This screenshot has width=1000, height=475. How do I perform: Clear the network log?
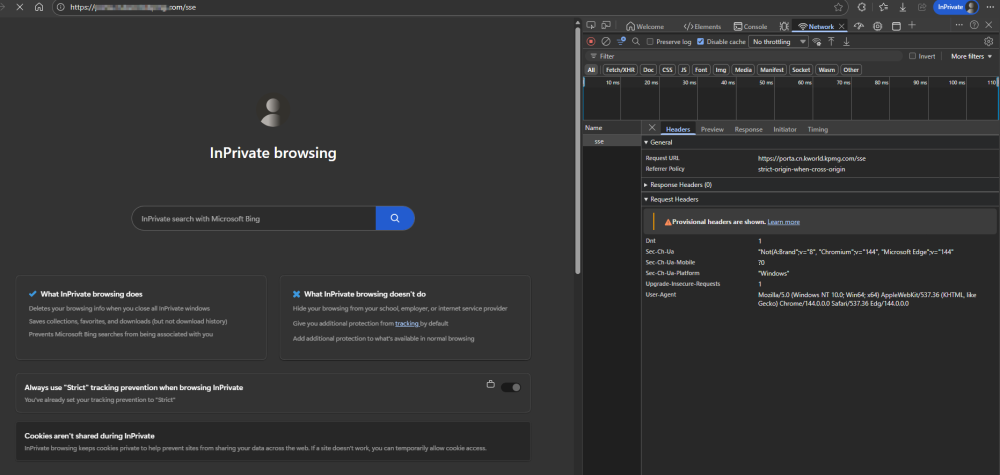(x=606, y=42)
